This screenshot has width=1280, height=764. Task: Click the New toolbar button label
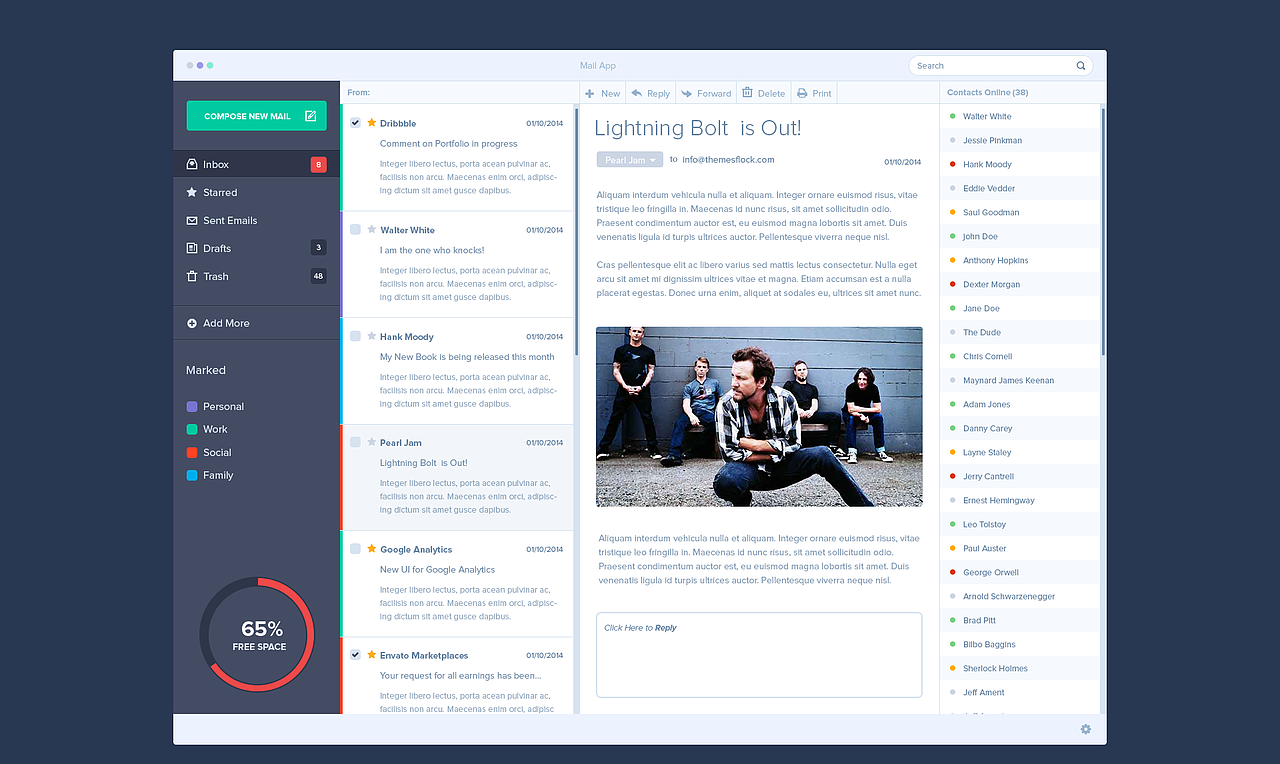coord(610,93)
